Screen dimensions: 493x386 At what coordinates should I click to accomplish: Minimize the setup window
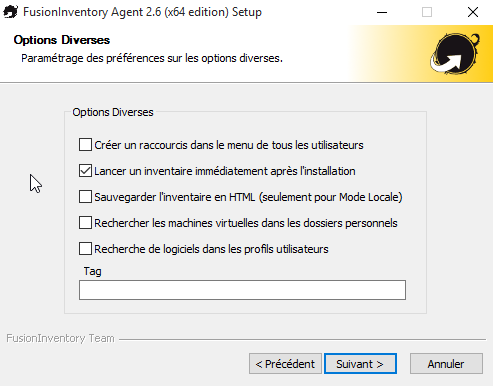pyautogui.click(x=382, y=12)
